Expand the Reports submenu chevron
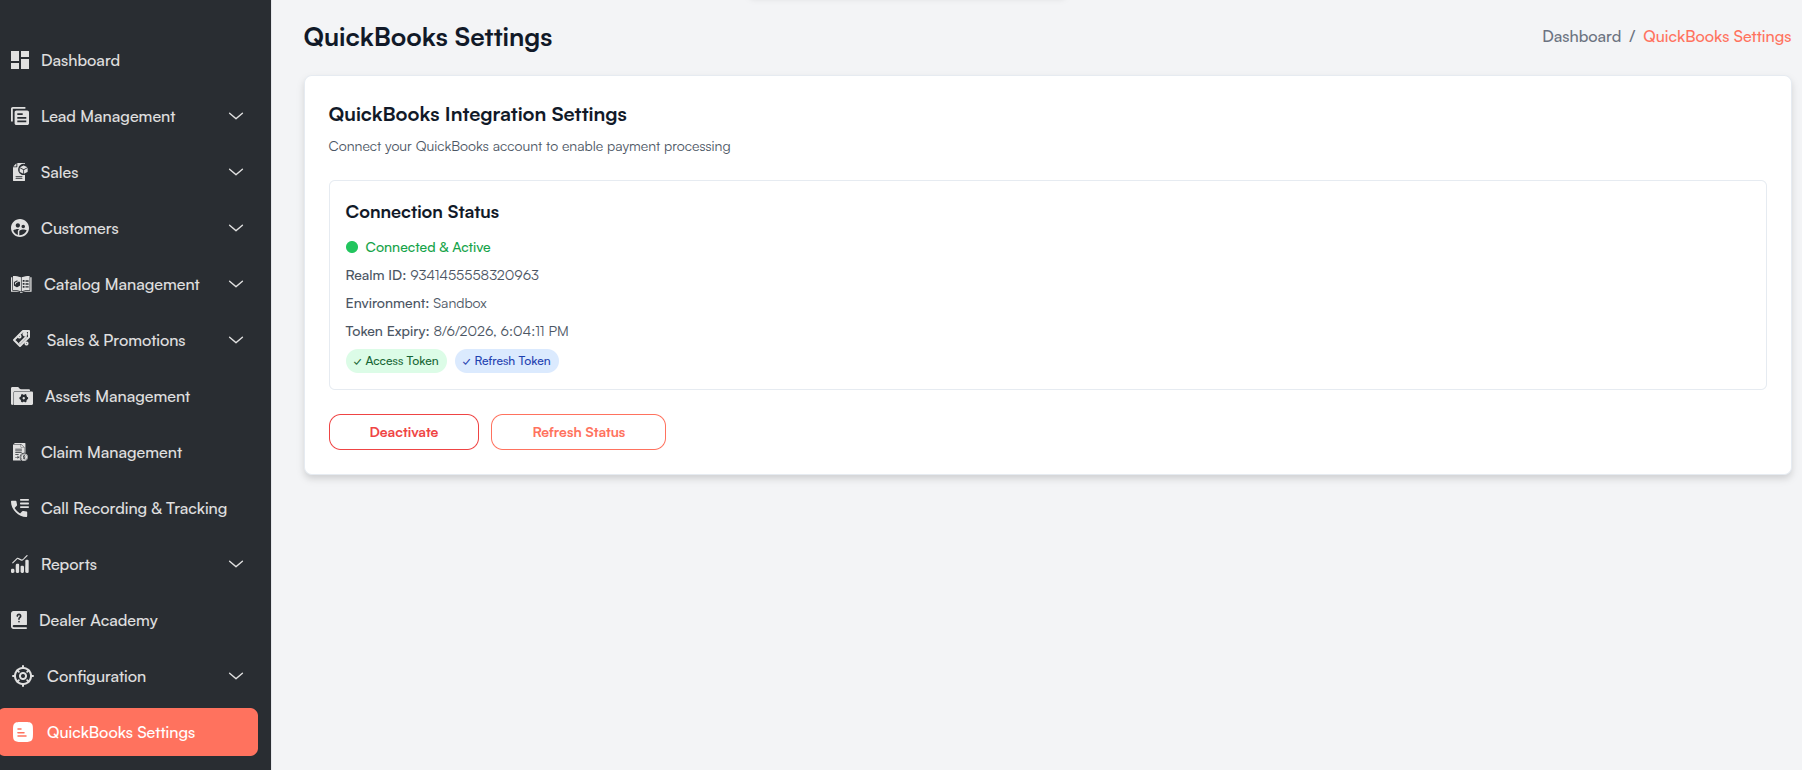This screenshot has height=770, width=1802. click(236, 564)
